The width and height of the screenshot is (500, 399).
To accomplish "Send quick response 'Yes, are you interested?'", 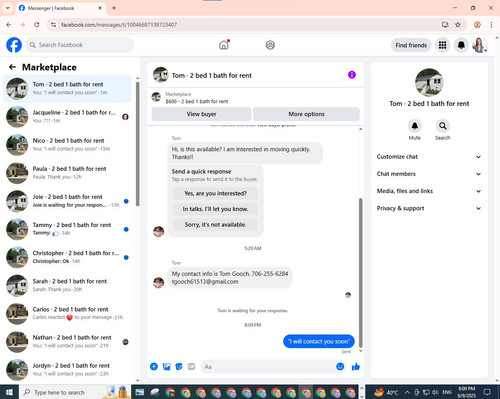I will (215, 193).
